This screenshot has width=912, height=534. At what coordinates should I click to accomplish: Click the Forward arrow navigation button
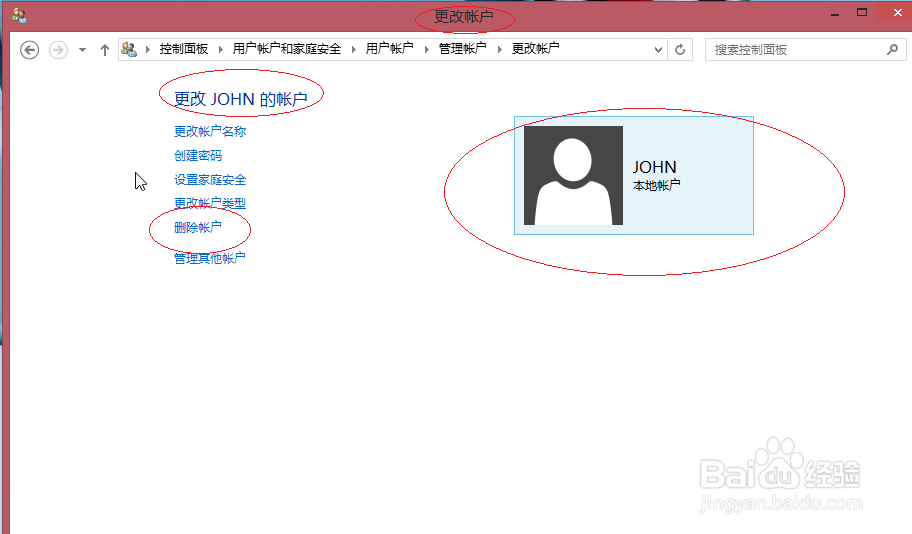point(58,50)
